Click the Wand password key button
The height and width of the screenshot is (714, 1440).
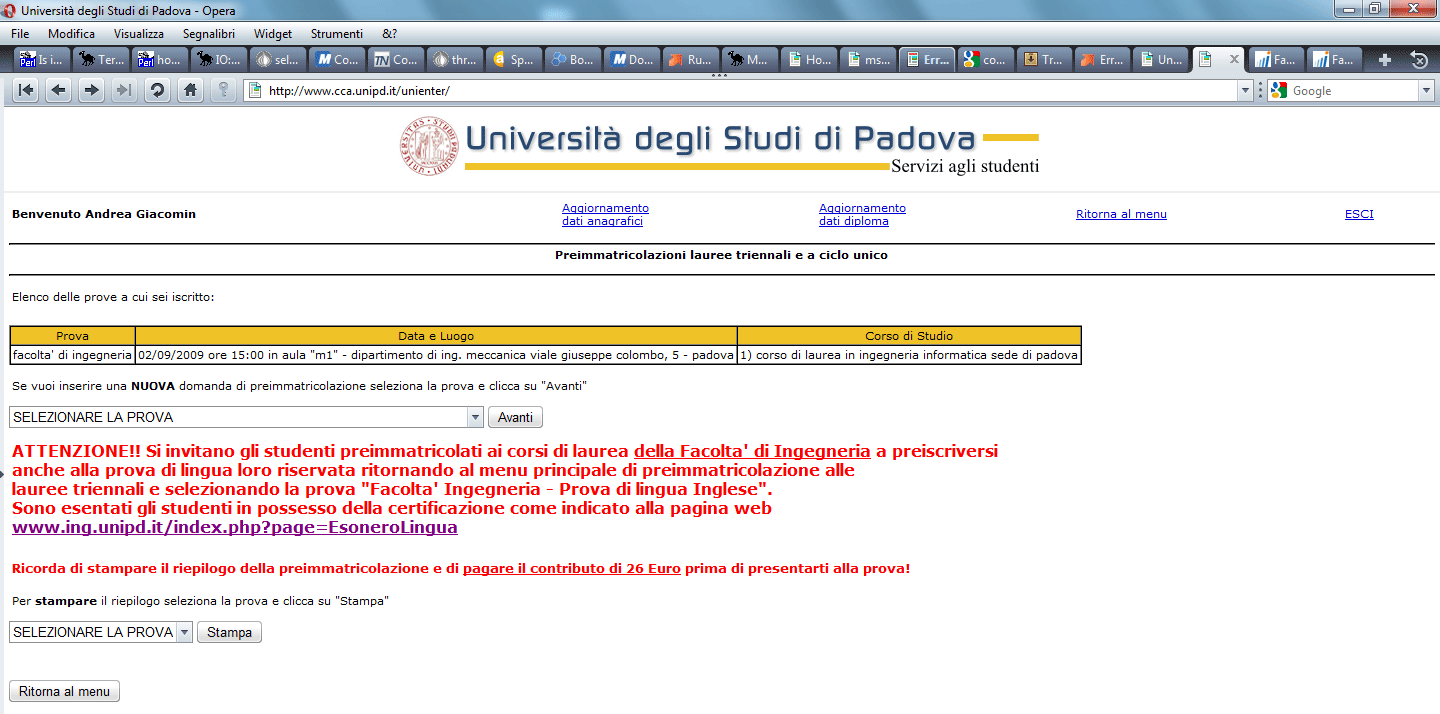(x=223, y=90)
